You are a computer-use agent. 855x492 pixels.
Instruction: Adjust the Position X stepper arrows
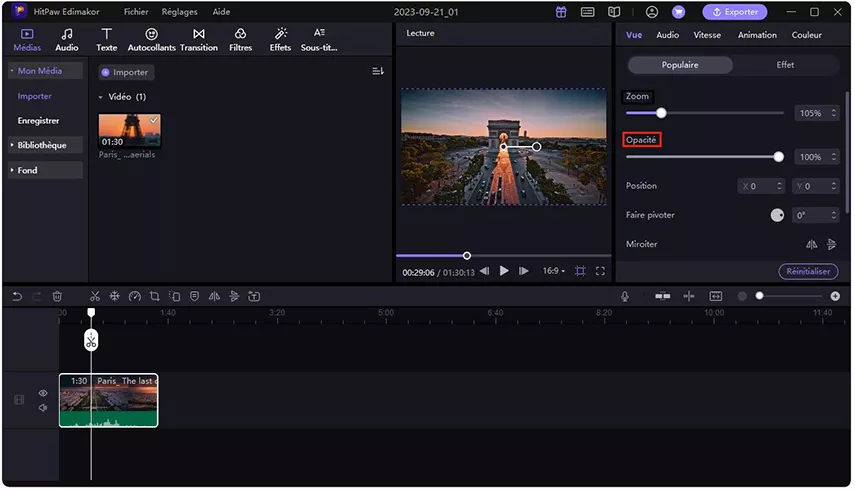pyautogui.click(x=779, y=186)
